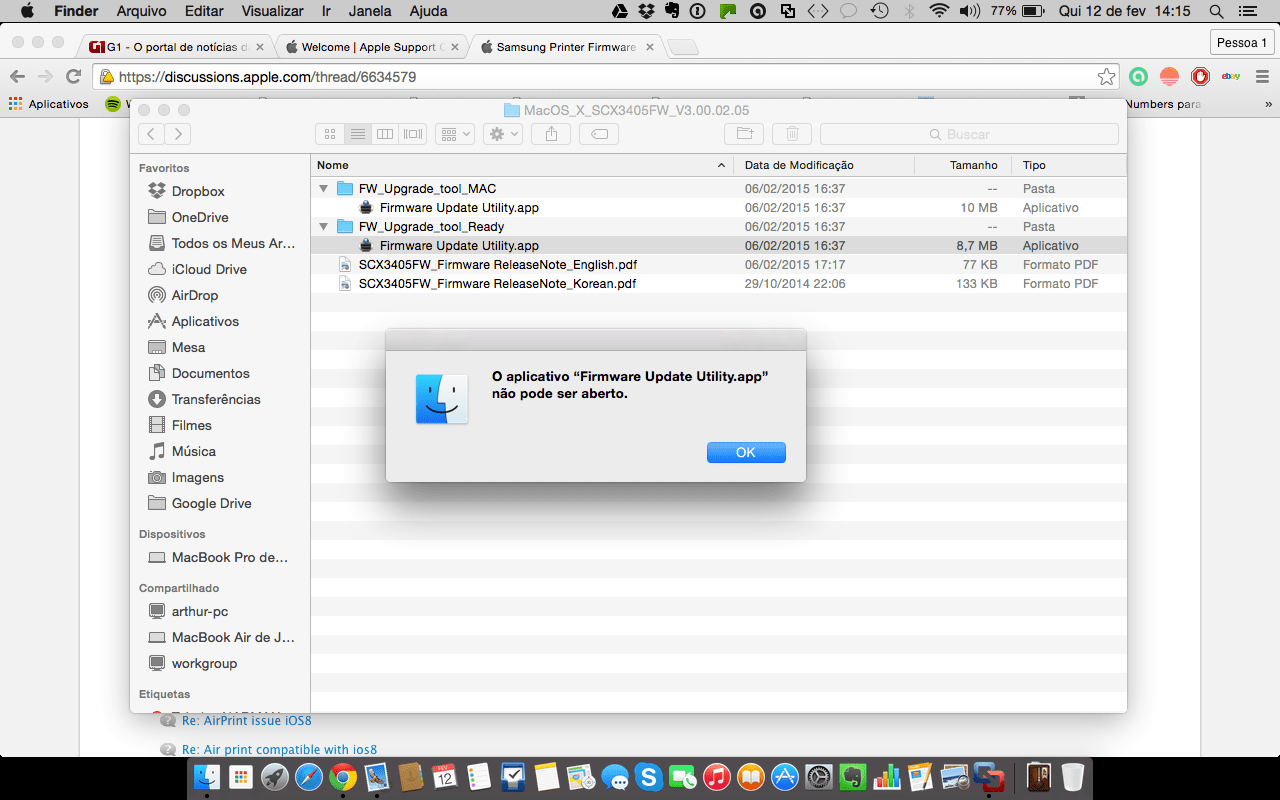Click Aplicativos in Chrome bookmarks bar
The height and width of the screenshot is (800, 1280).
(48, 104)
